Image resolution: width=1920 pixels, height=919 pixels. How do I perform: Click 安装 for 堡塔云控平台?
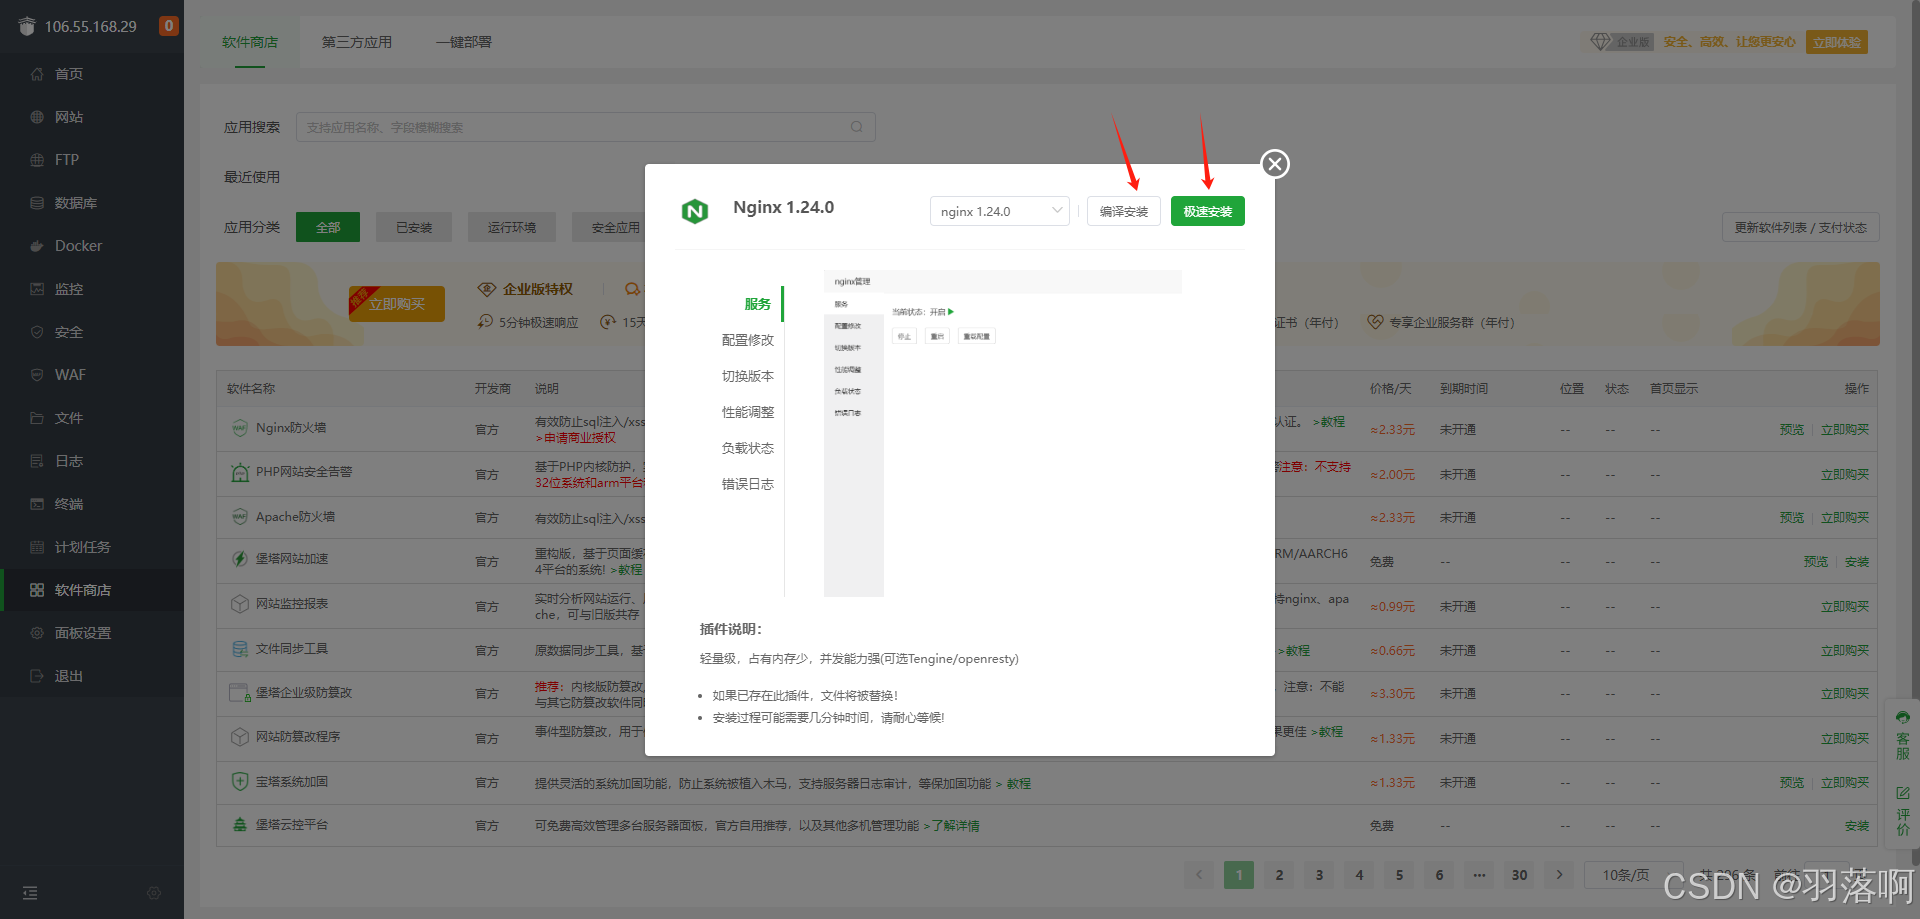pyautogui.click(x=1857, y=825)
